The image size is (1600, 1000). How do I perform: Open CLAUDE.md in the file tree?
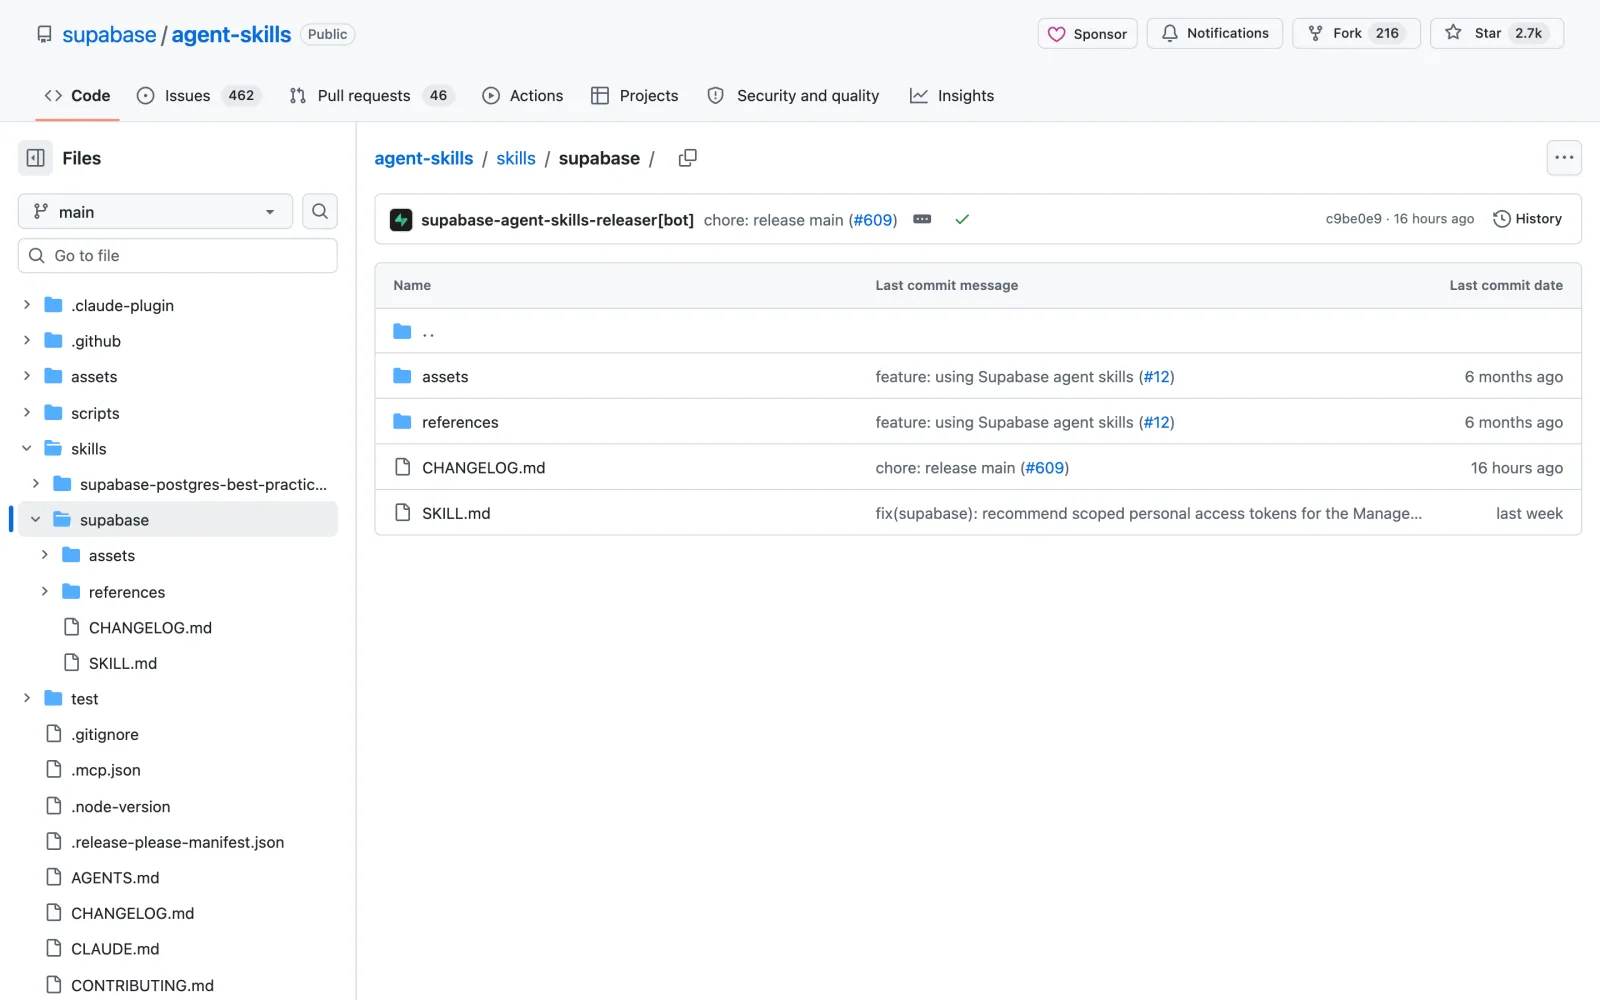[115, 949]
